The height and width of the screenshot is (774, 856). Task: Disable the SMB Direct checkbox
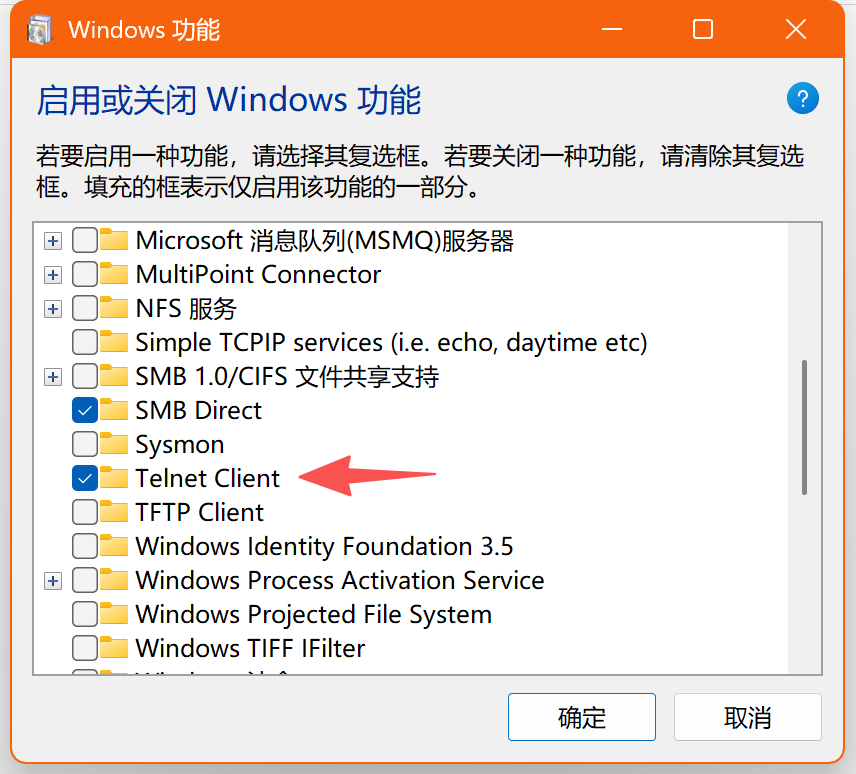[85, 410]
